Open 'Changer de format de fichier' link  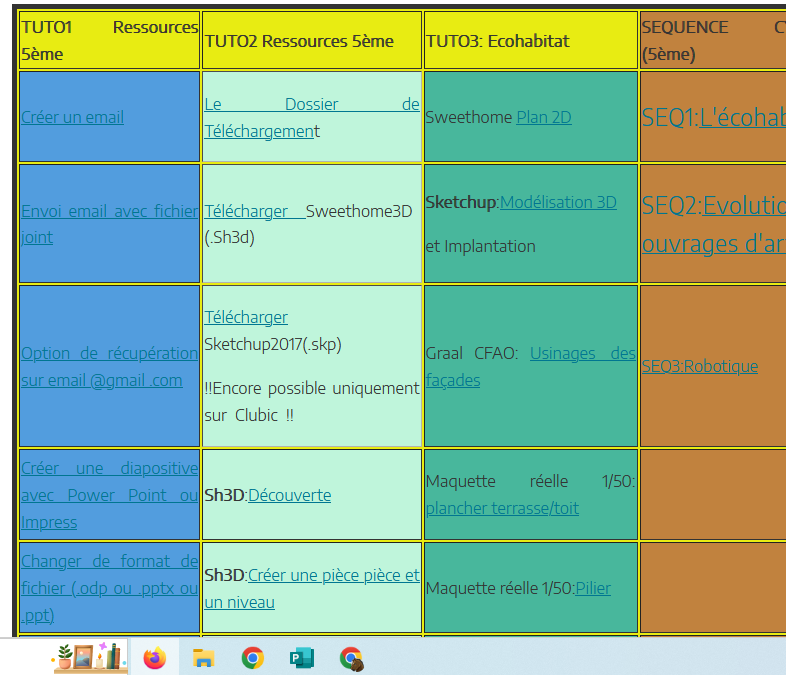tap(109, 588)
